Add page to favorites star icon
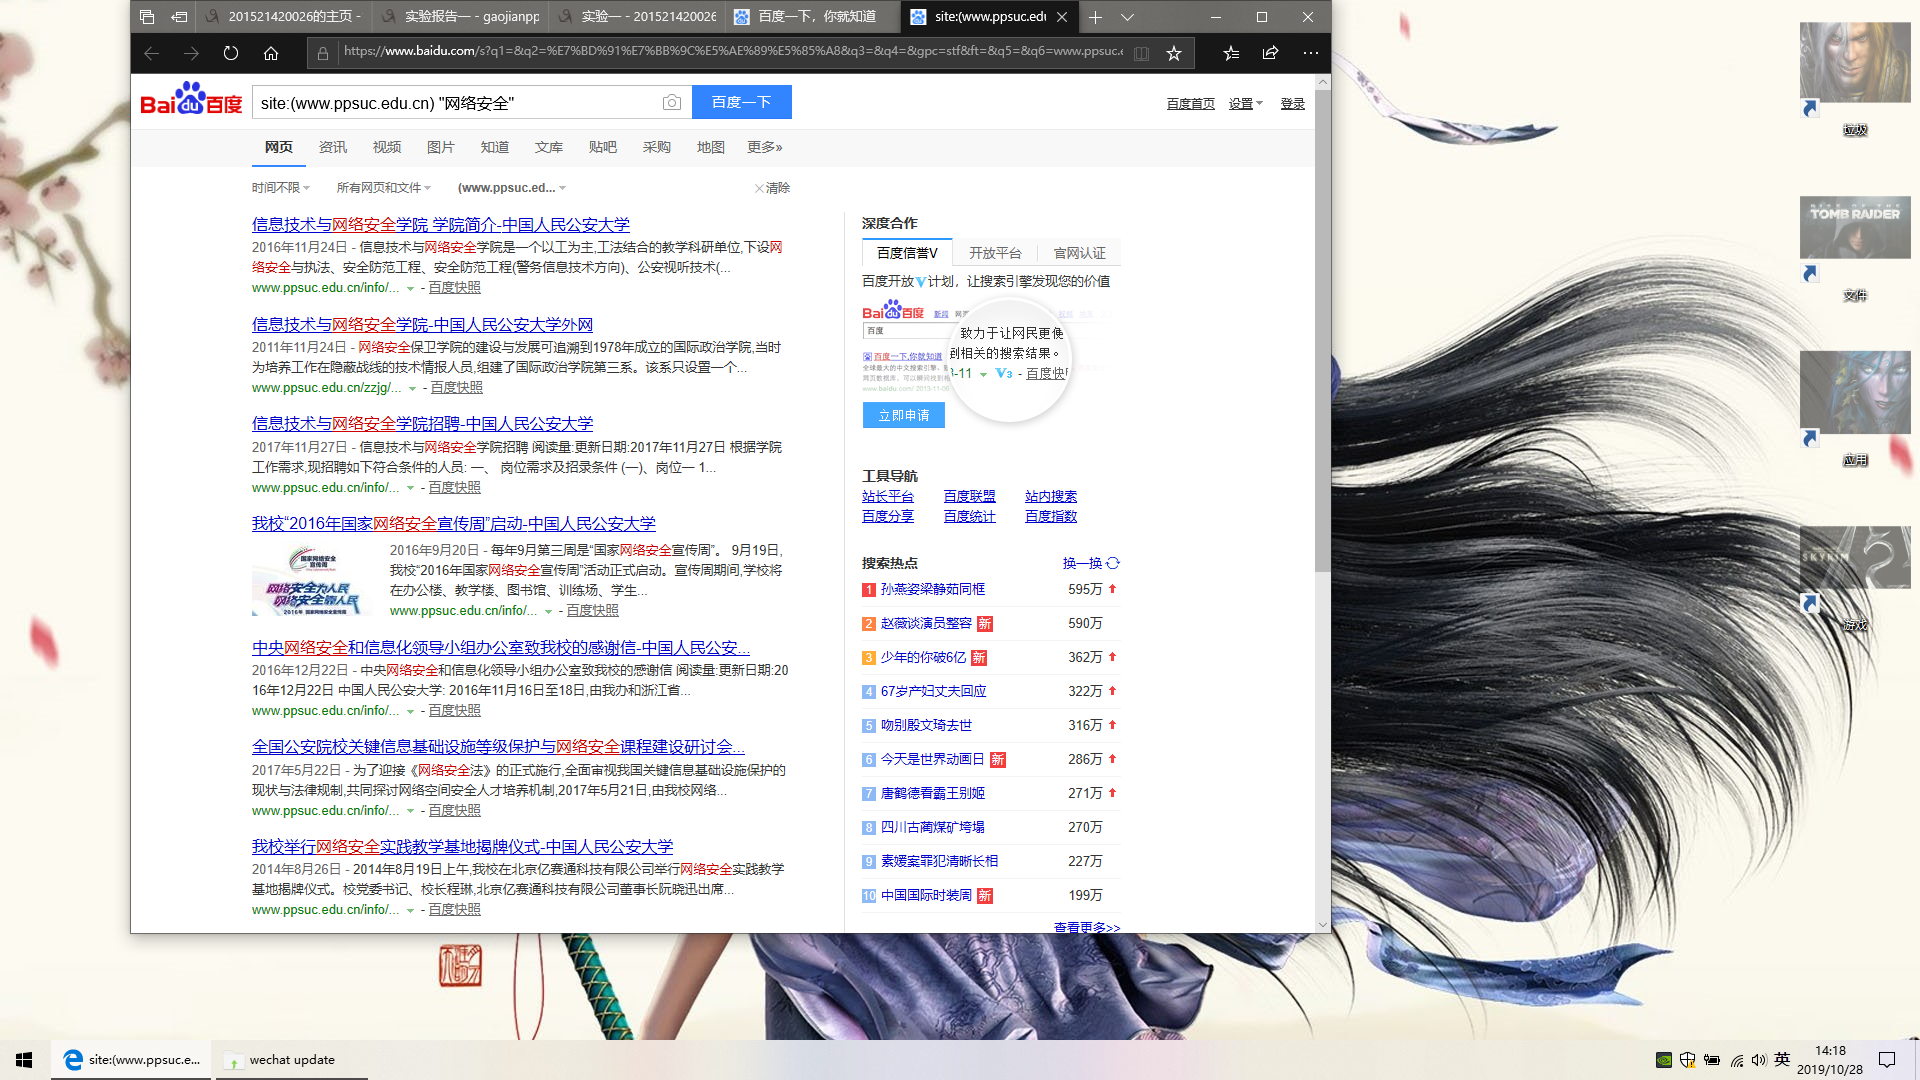 [1174, 53]
